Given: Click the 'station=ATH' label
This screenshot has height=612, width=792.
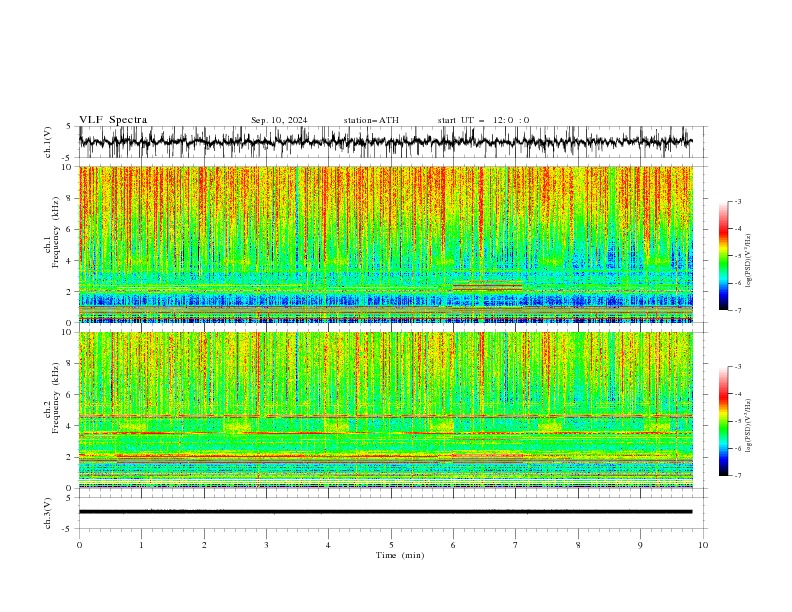Looking at the screenshot, I should [371, 120].
